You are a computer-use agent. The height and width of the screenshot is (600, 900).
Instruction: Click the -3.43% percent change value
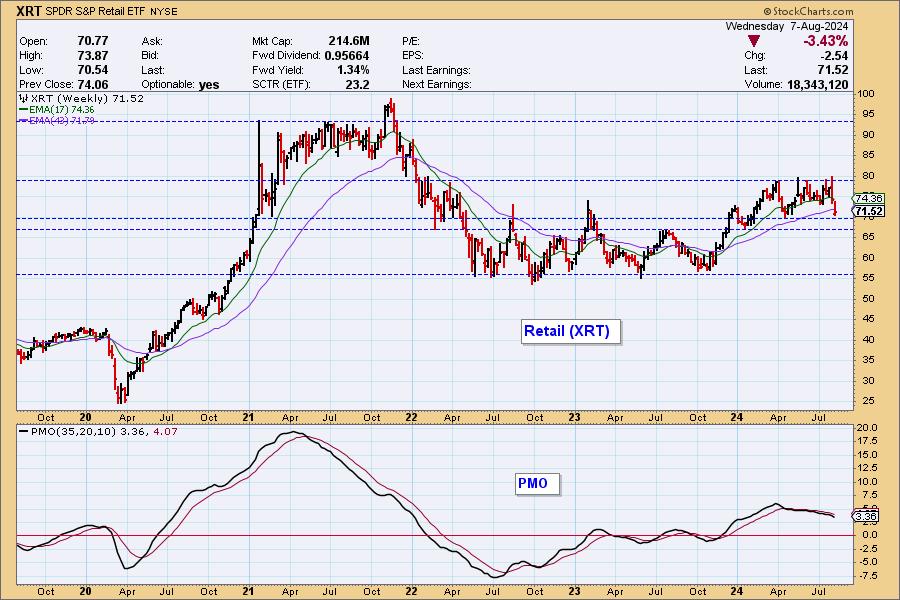825,41
